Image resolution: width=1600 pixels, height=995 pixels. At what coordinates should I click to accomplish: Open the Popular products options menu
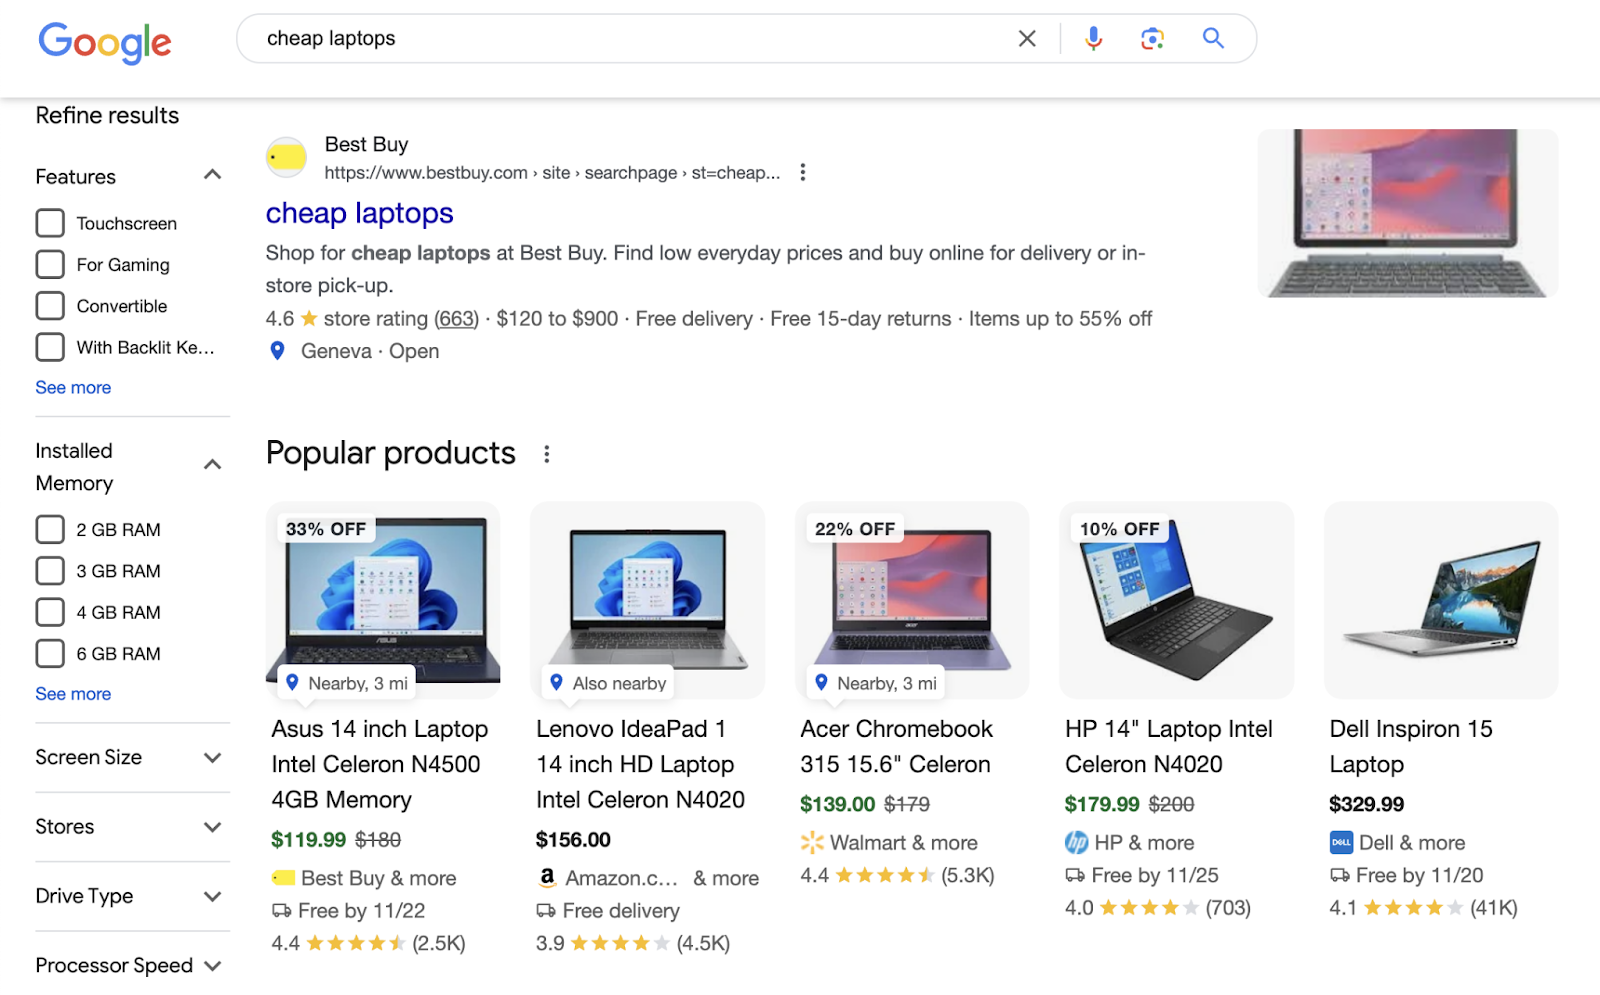(547, 453)
